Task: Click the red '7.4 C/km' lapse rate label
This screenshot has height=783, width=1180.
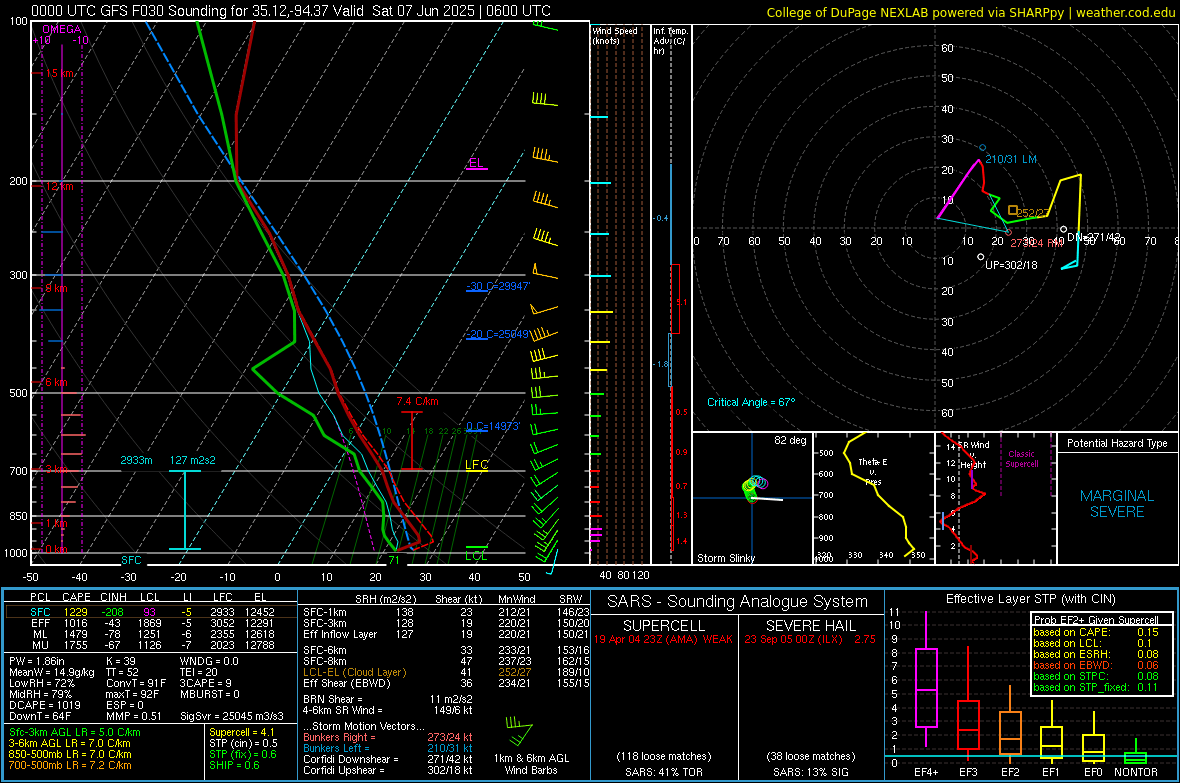Action: click(418, 401)
